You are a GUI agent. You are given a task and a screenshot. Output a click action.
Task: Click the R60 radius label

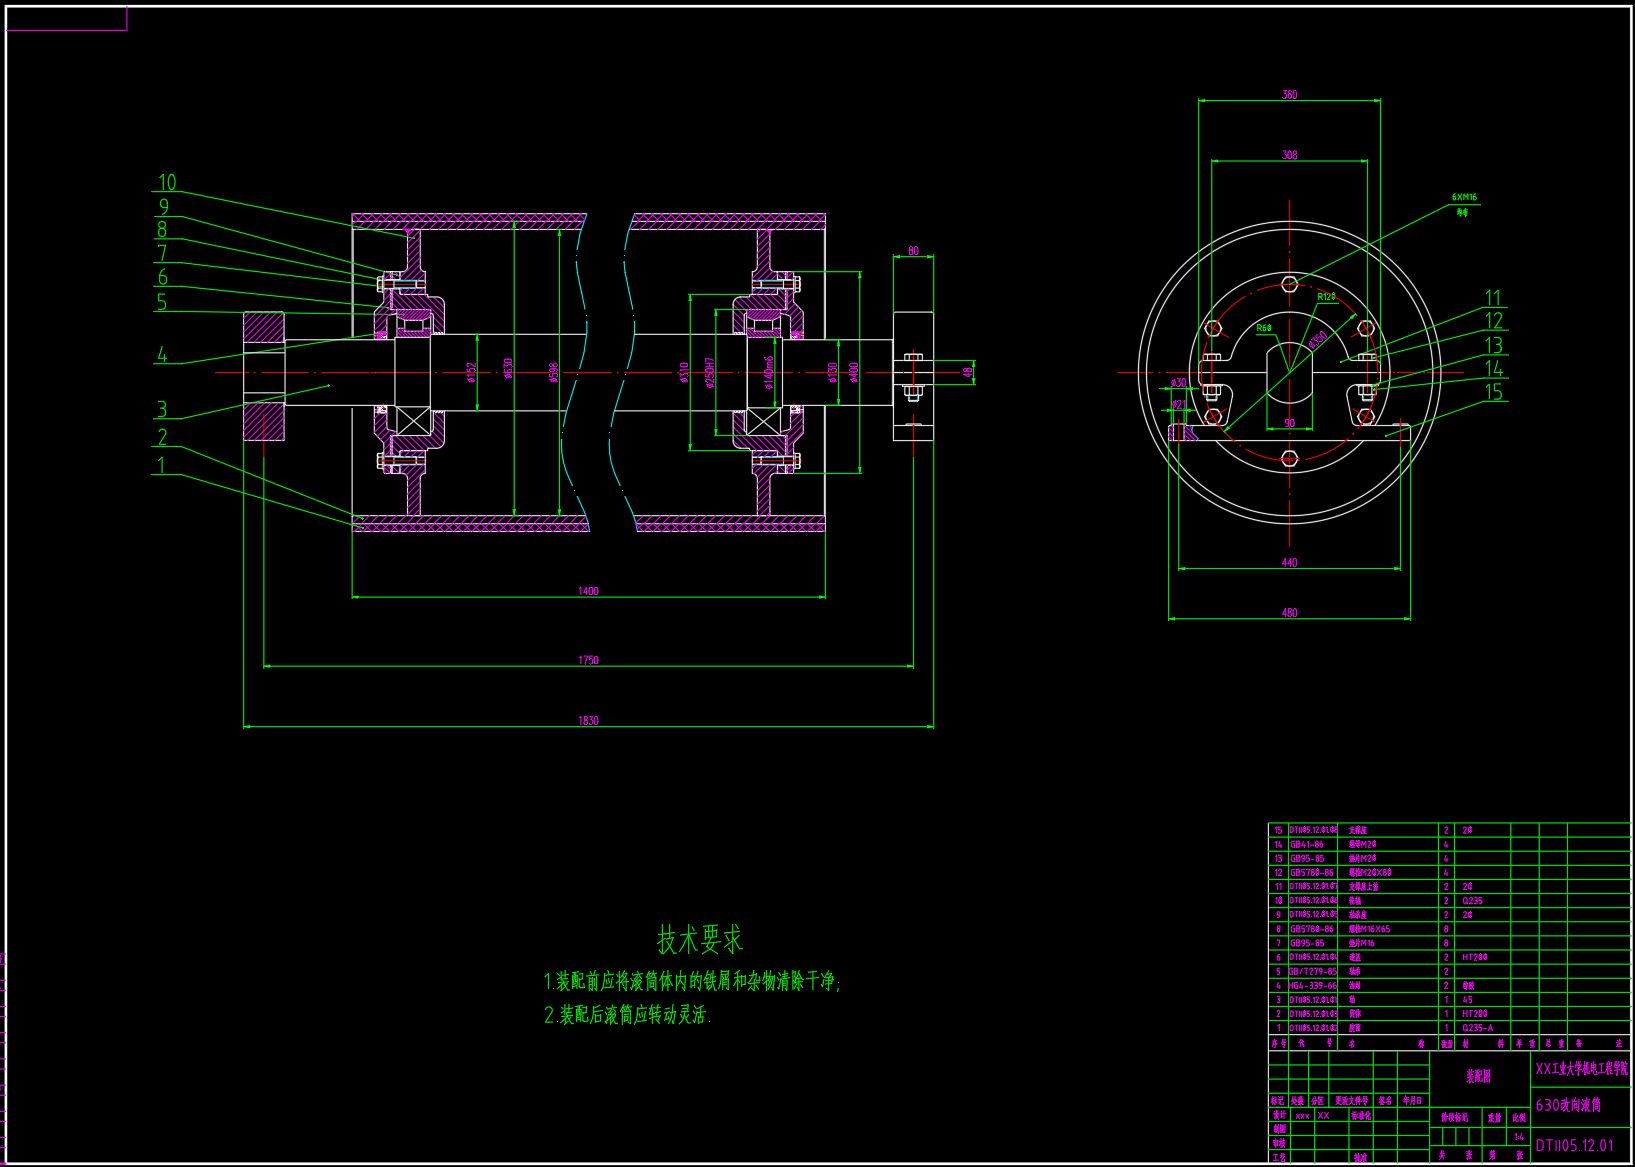[x=1264, y=328]
